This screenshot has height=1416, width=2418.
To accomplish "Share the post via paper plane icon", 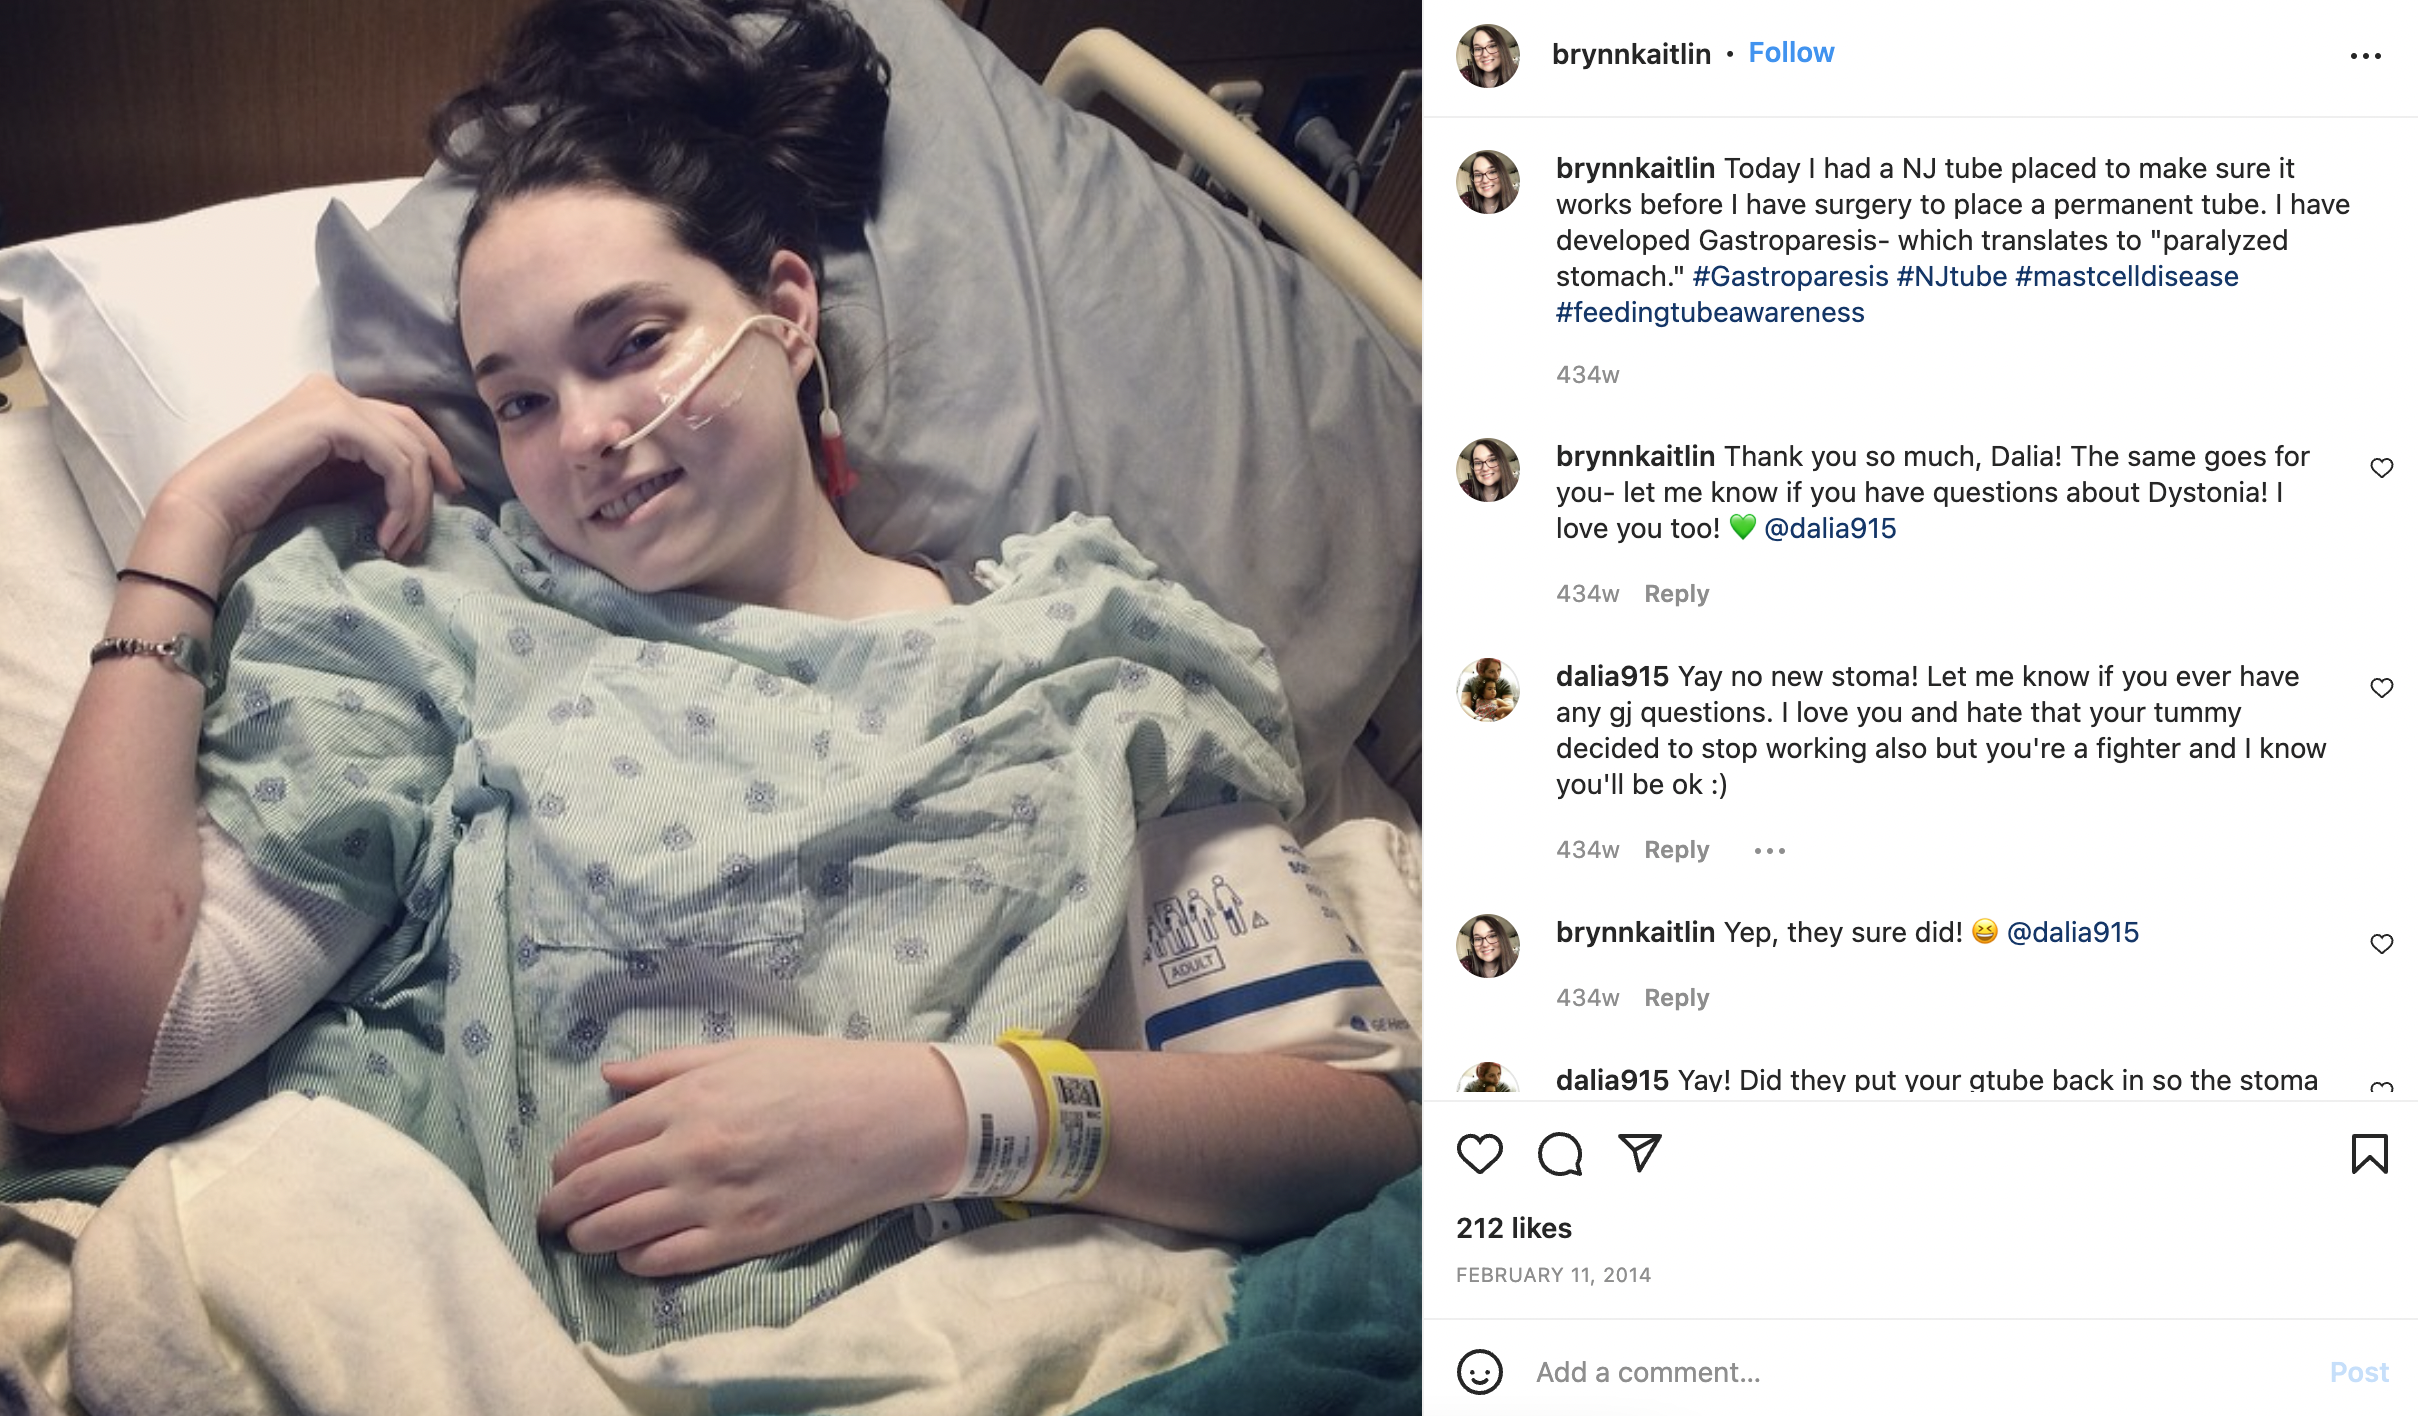I will [x=1640, y=1153].
